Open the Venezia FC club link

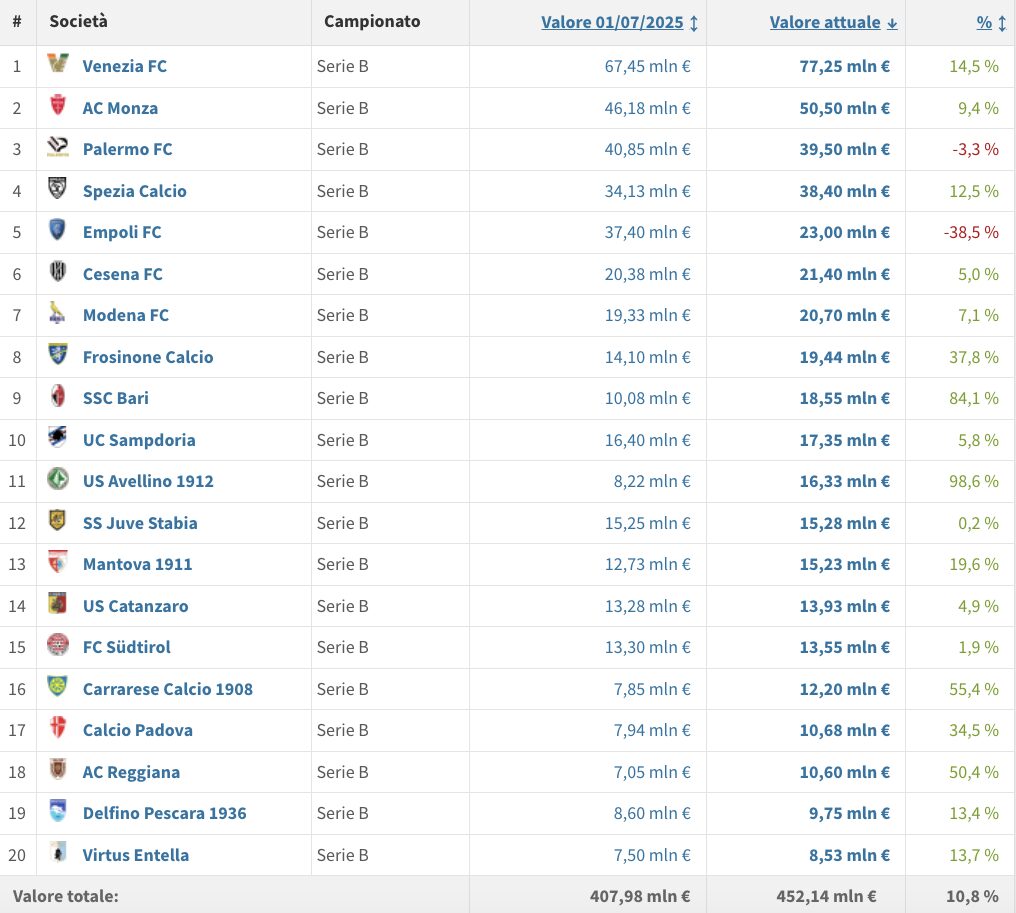[x=124, y=66]
